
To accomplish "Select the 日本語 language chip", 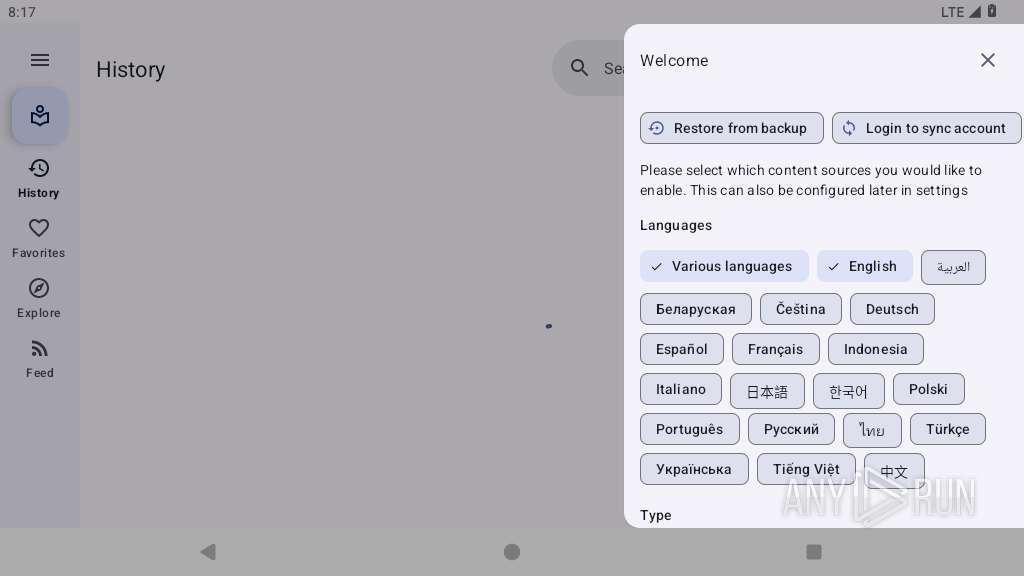I will [x=767, y=391].
